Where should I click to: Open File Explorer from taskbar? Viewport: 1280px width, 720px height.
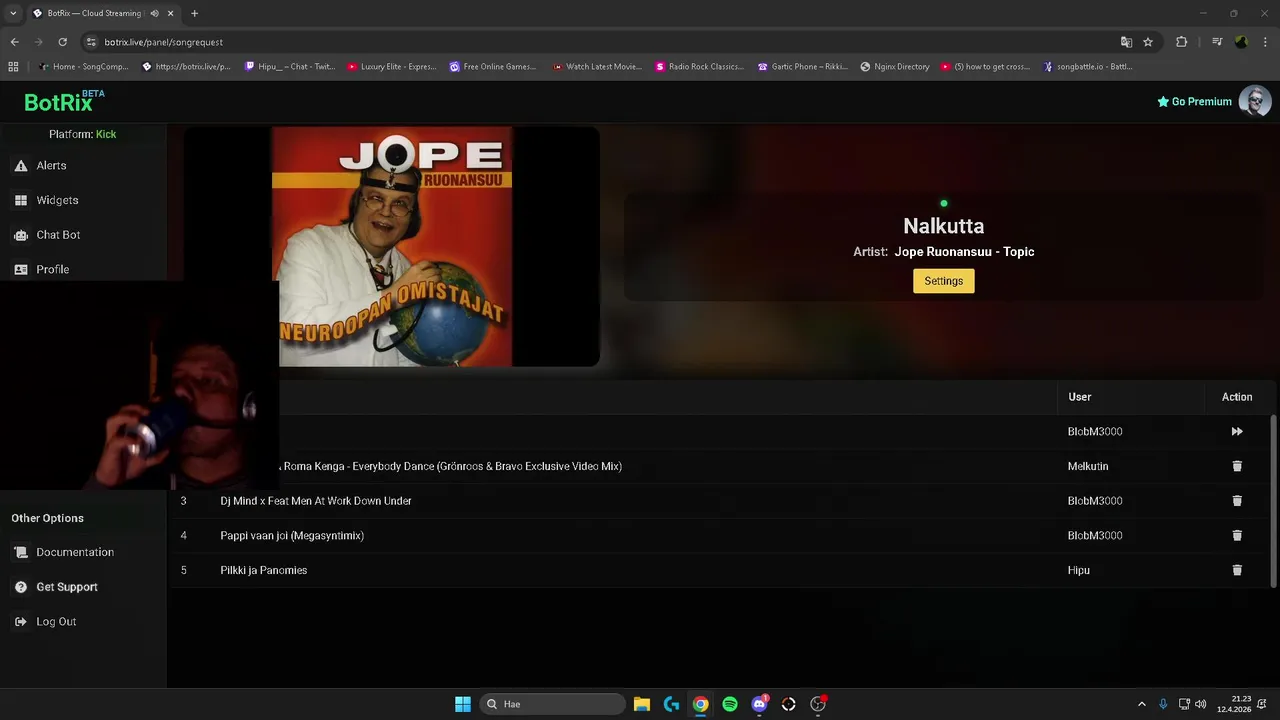642,704
